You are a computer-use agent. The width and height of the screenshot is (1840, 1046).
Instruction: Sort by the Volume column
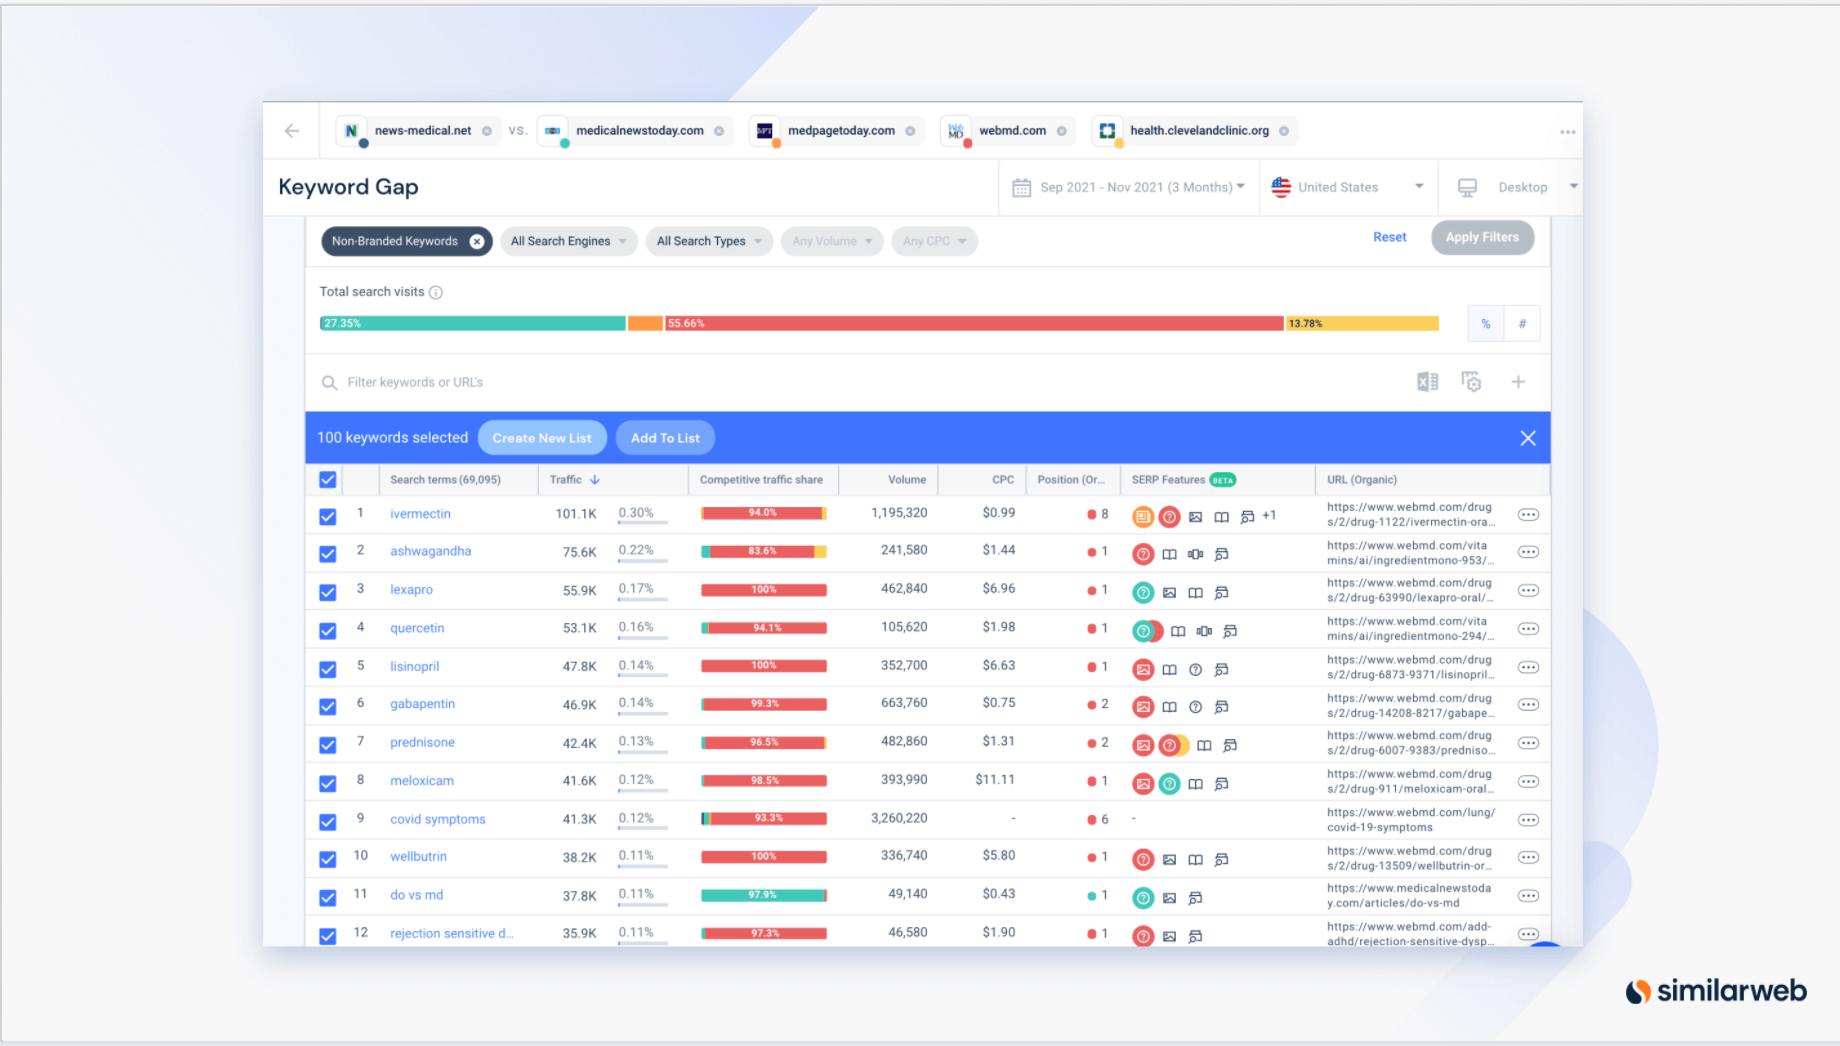click(x=906, y=480)
